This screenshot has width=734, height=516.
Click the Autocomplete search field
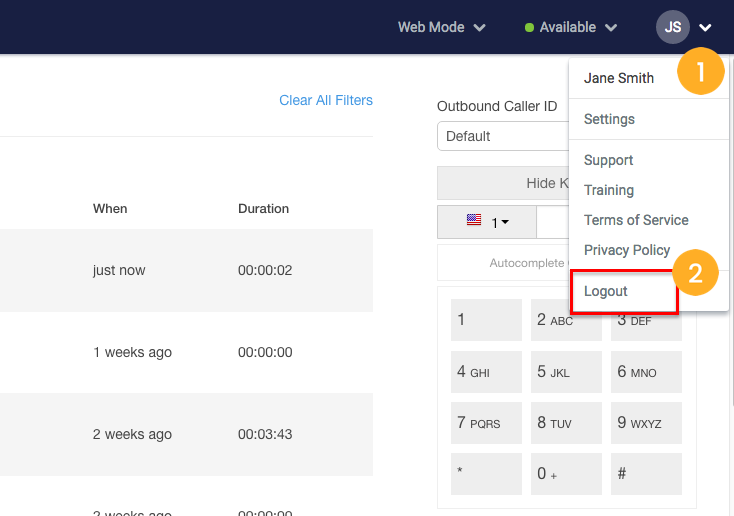503,263
